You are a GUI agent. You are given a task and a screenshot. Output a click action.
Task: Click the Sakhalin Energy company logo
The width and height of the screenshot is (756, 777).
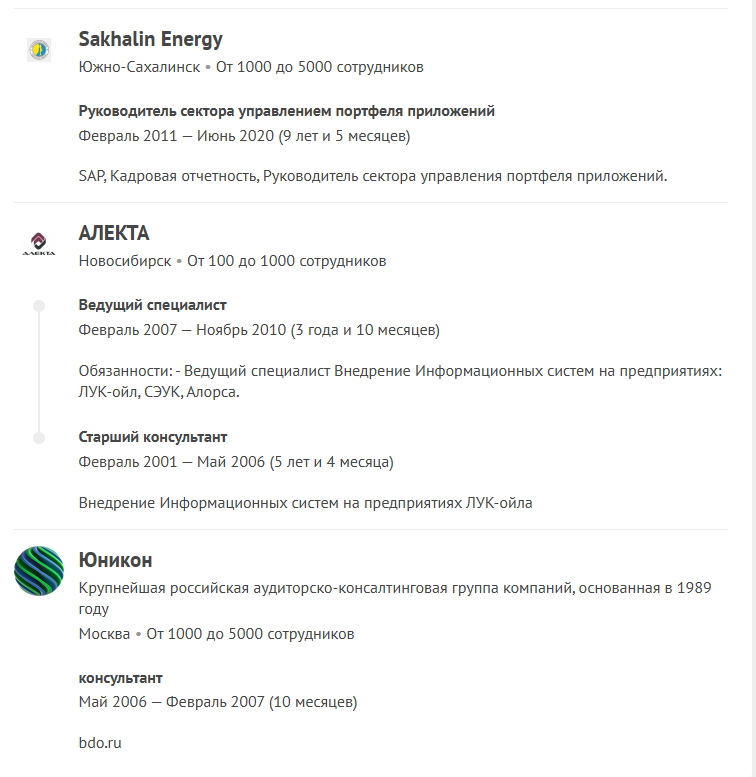[x=39, y=49]
